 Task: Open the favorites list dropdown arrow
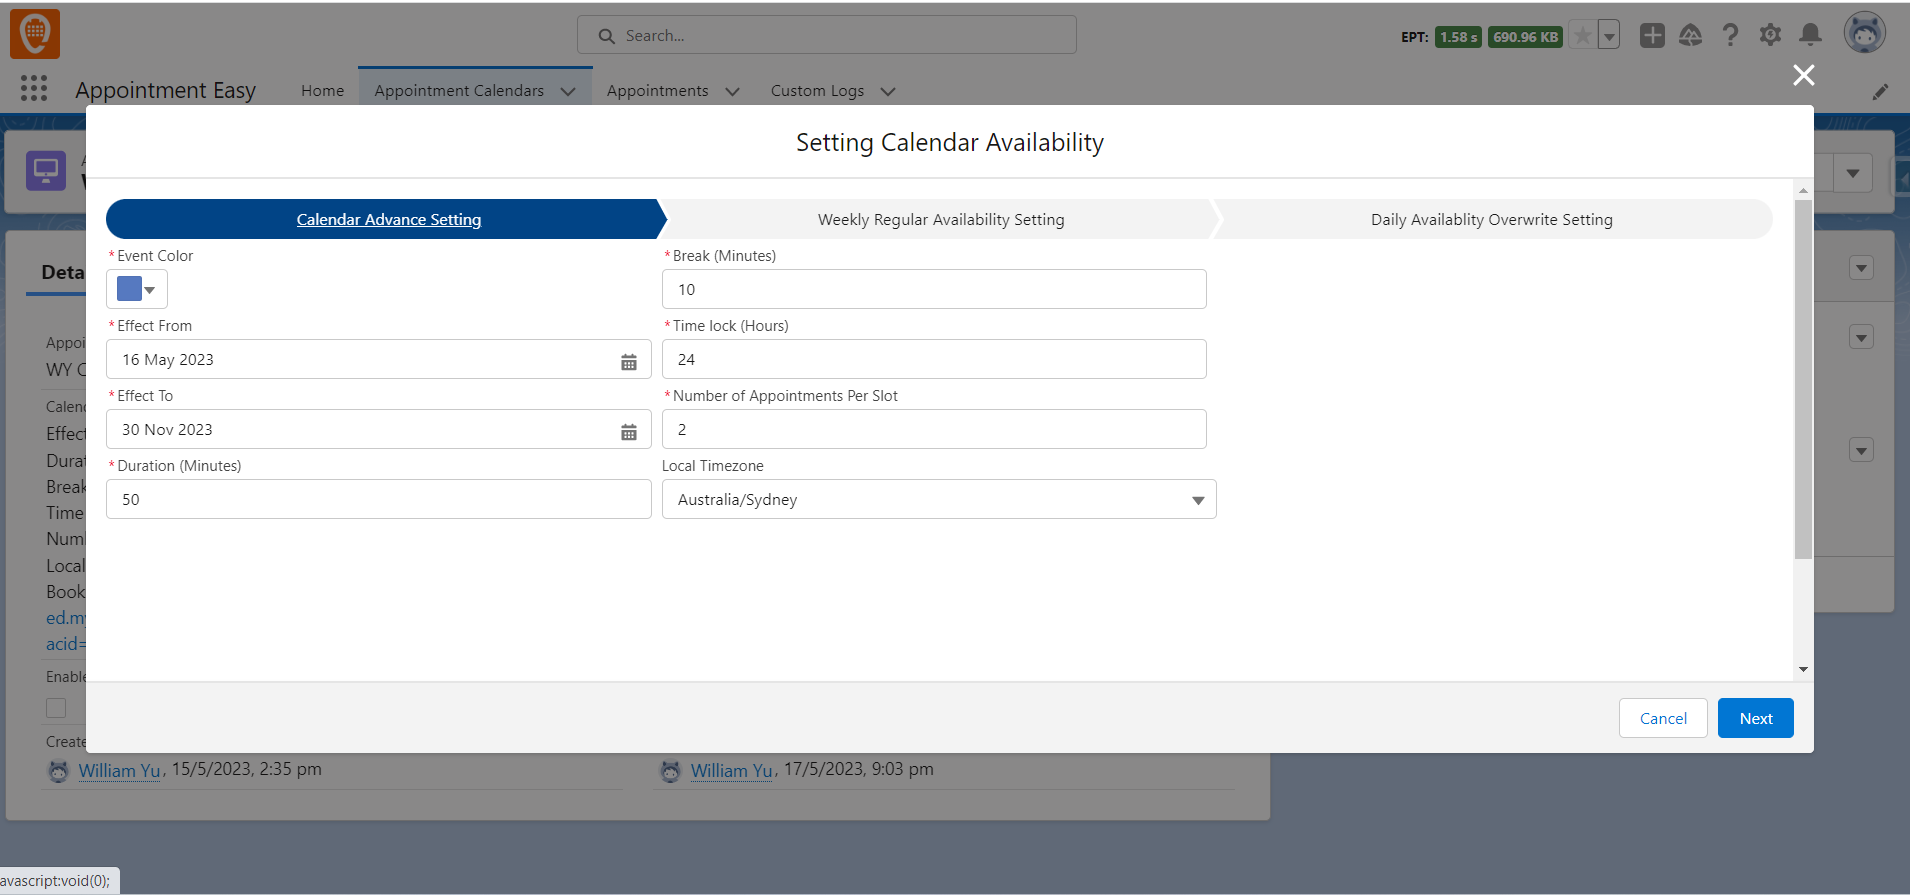(1609, 37)
